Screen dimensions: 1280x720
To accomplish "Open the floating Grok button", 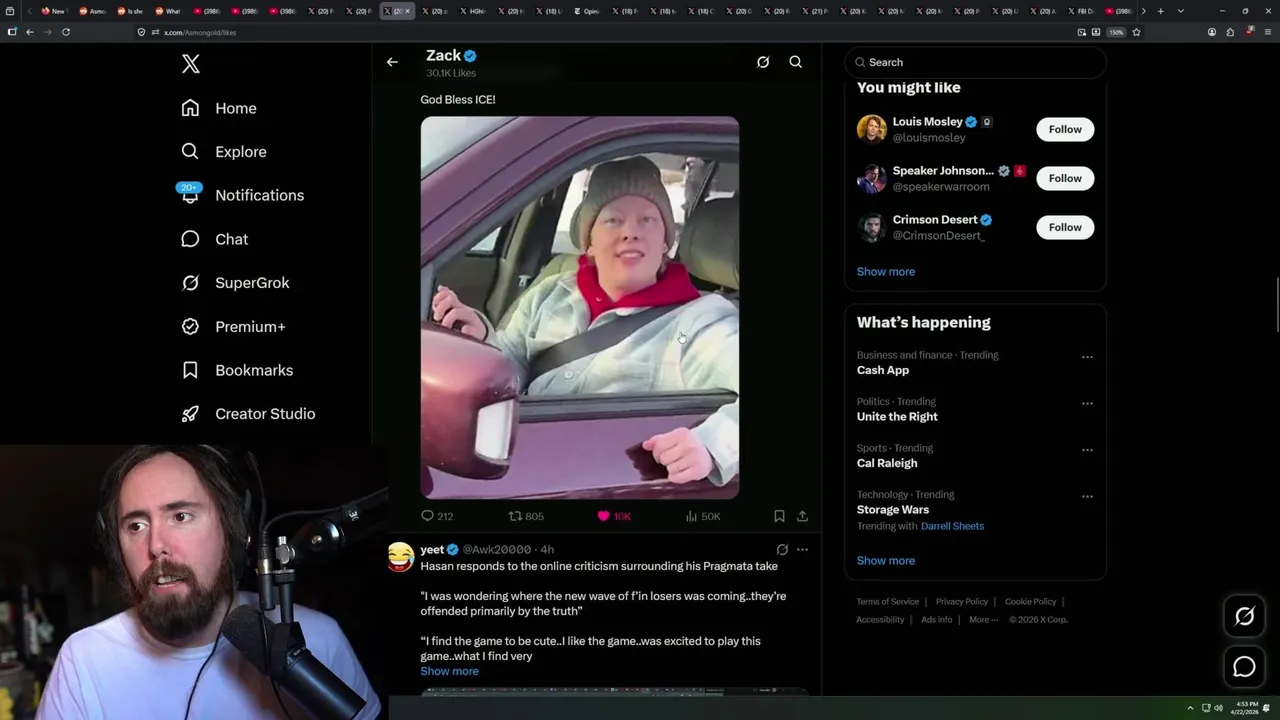I will point(1244,617).
